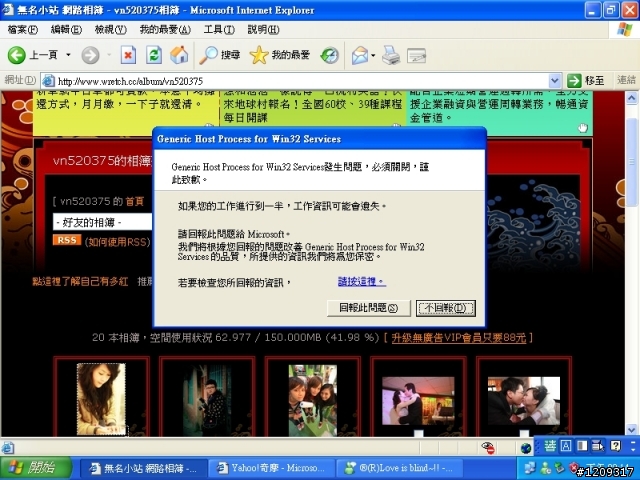Click the 點這裡了解自己有多紅 link
640x480 pixels.
tap(80, 282)
